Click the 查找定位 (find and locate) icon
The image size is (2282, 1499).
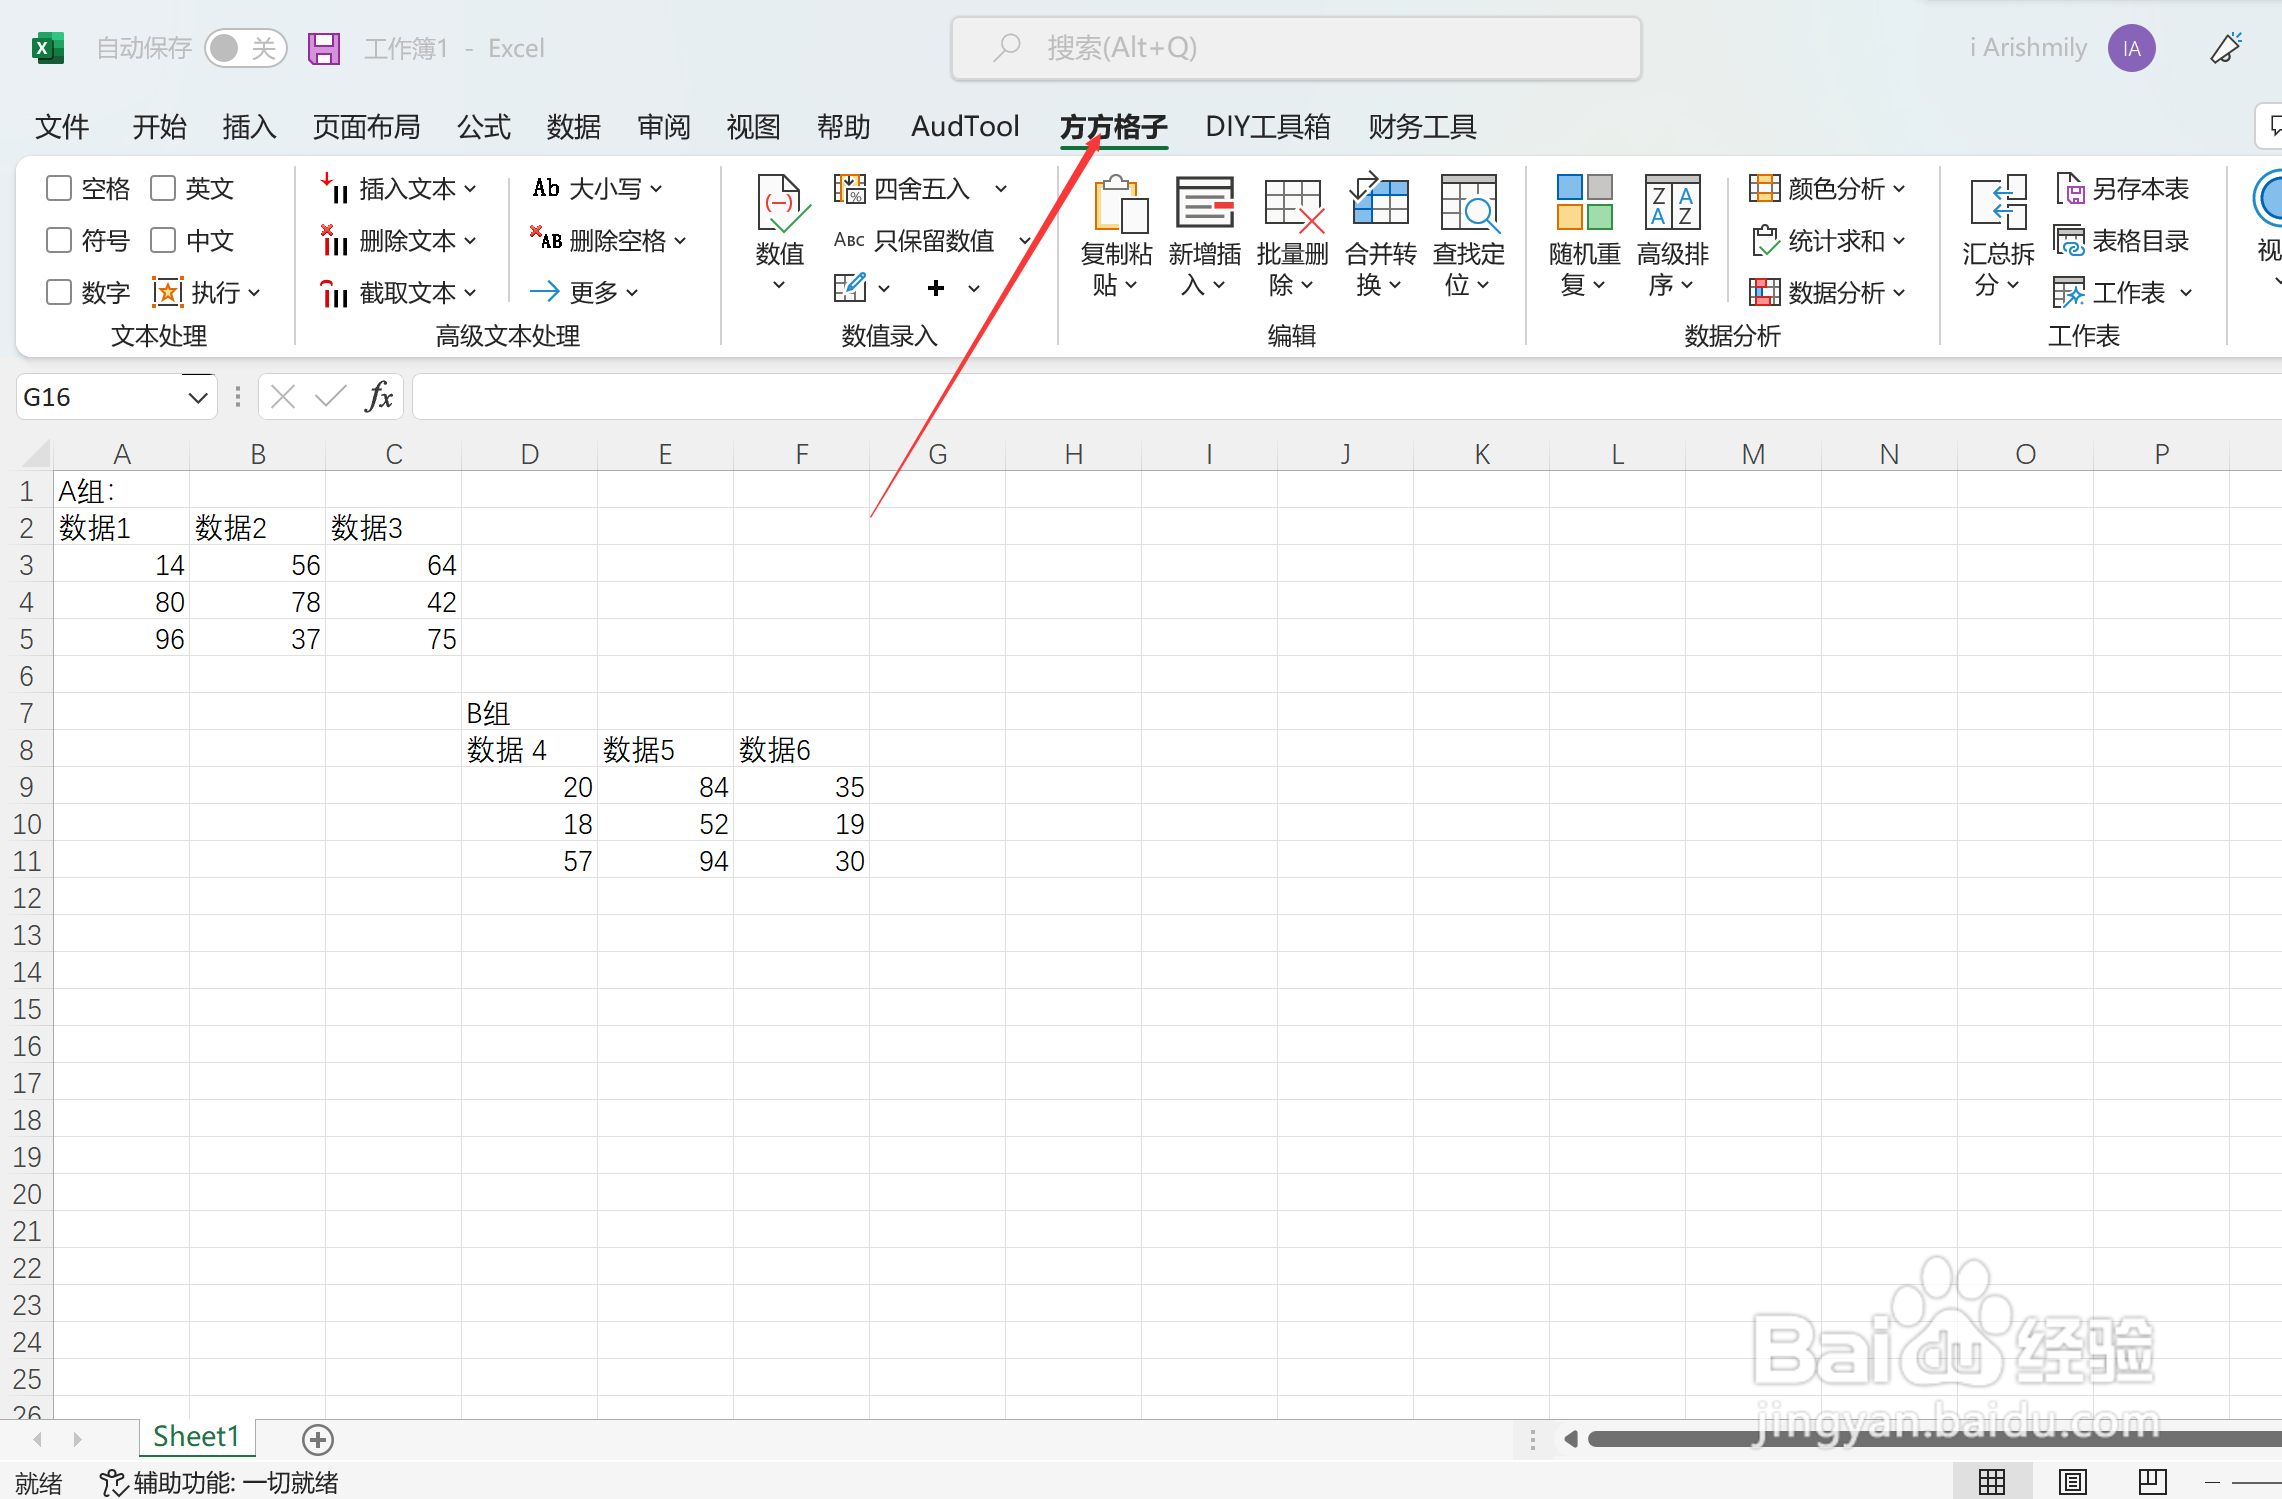click(1468, 206)
